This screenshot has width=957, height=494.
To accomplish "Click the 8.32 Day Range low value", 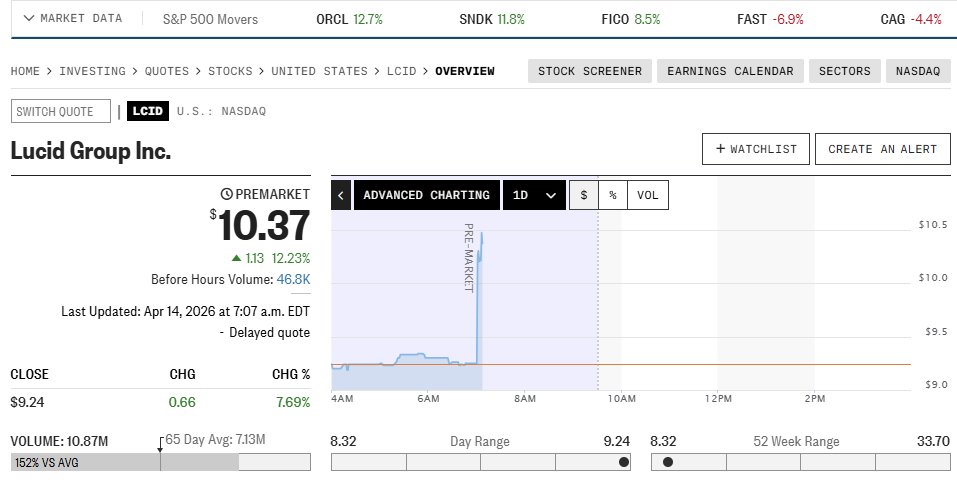I will coord(344,441).
